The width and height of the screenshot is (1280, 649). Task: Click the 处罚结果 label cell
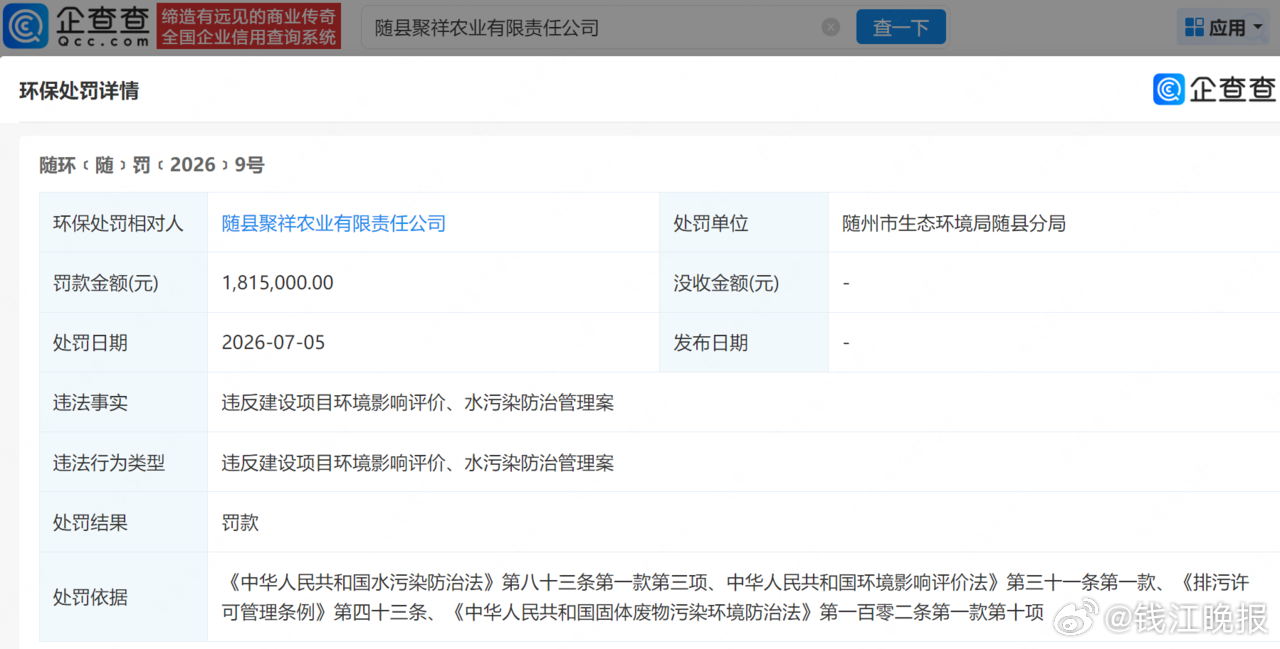coord(123,523)
